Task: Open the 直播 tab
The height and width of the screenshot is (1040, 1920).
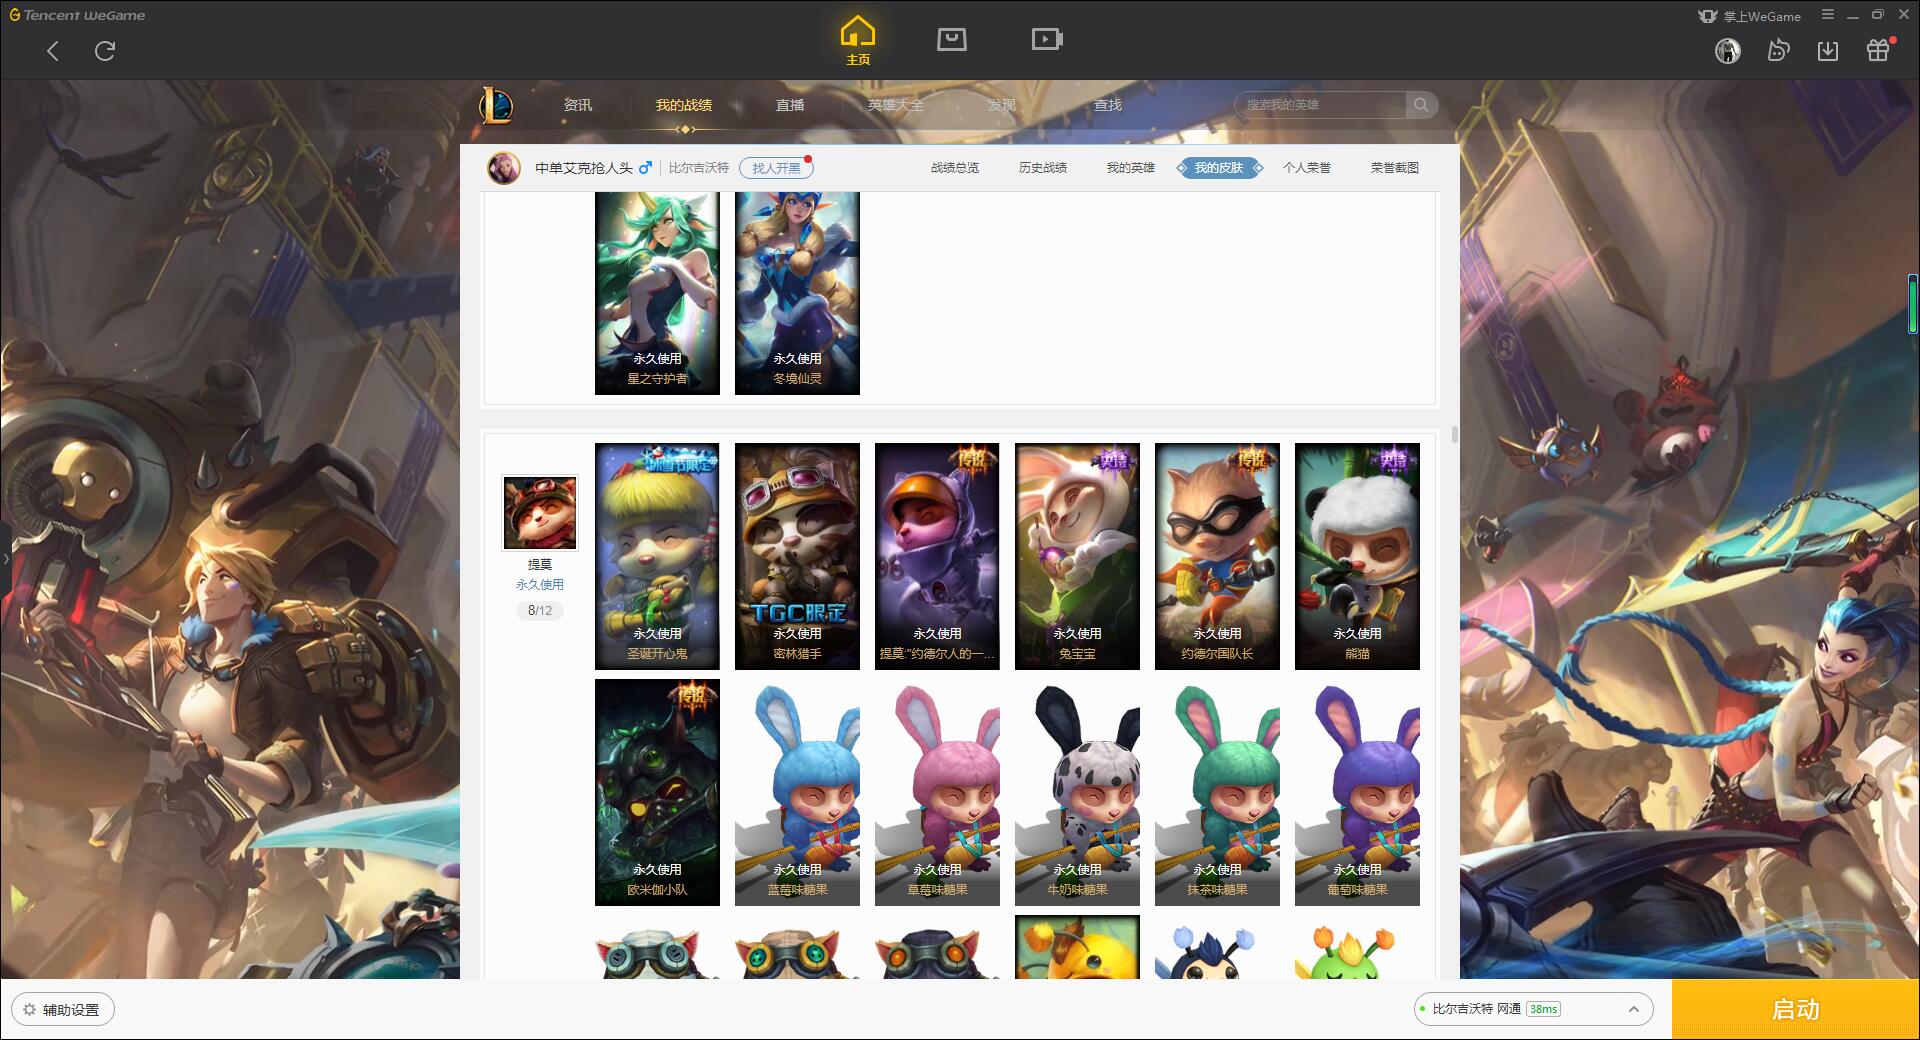Action: [x=790, y=105]
